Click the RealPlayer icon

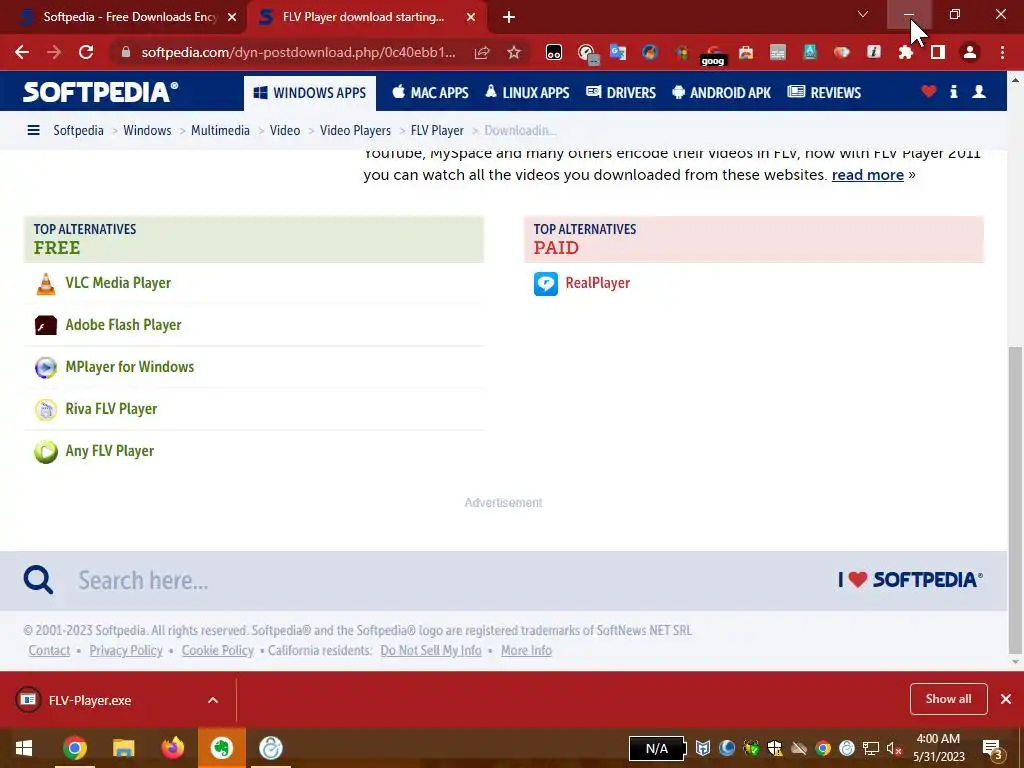click(x=546, y=283)
